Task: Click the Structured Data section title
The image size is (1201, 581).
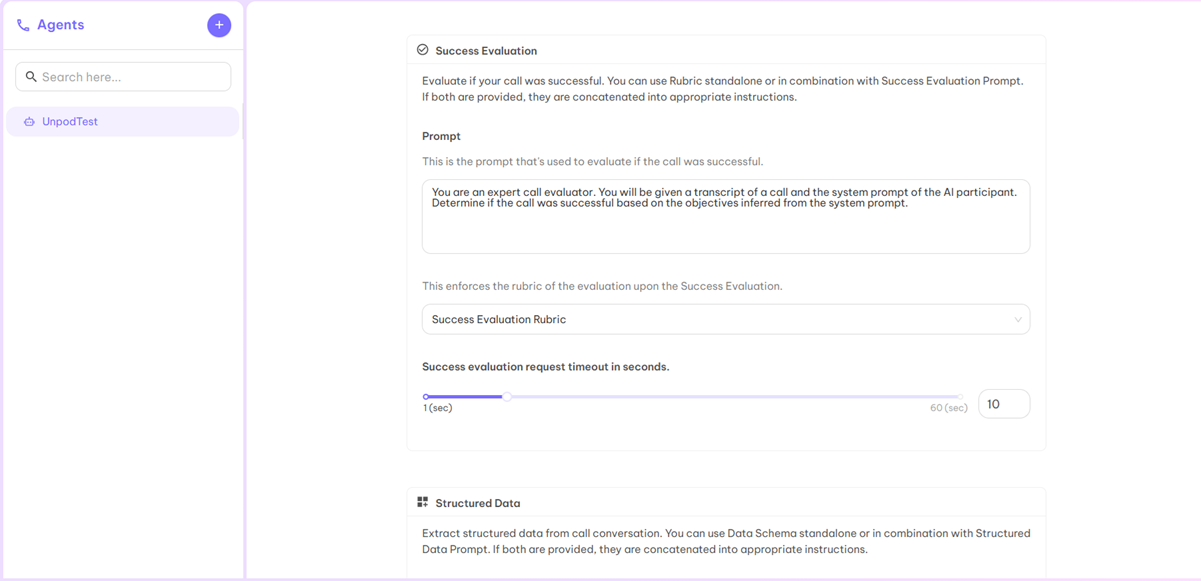Action: [x=478, y=504]
